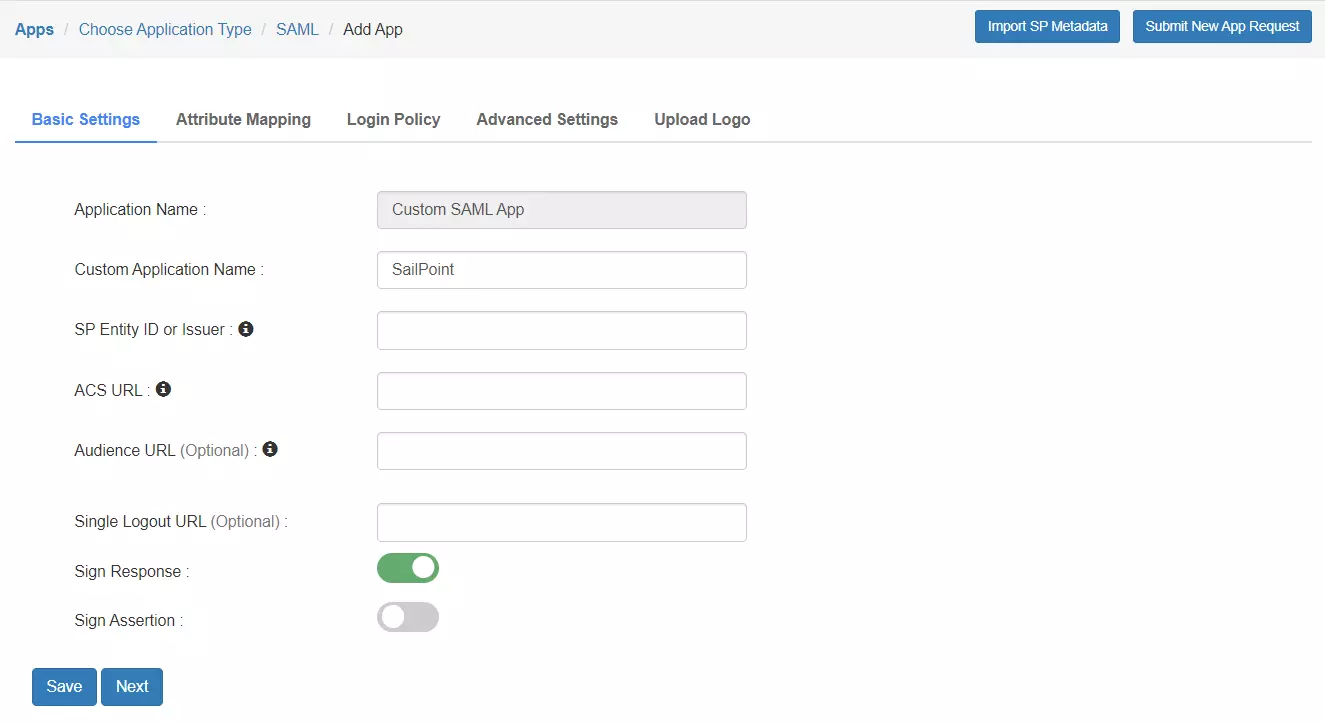Screen dimensions: 1325x723
Task: Disable the Sign Response toggle
Action: [407, 567]
